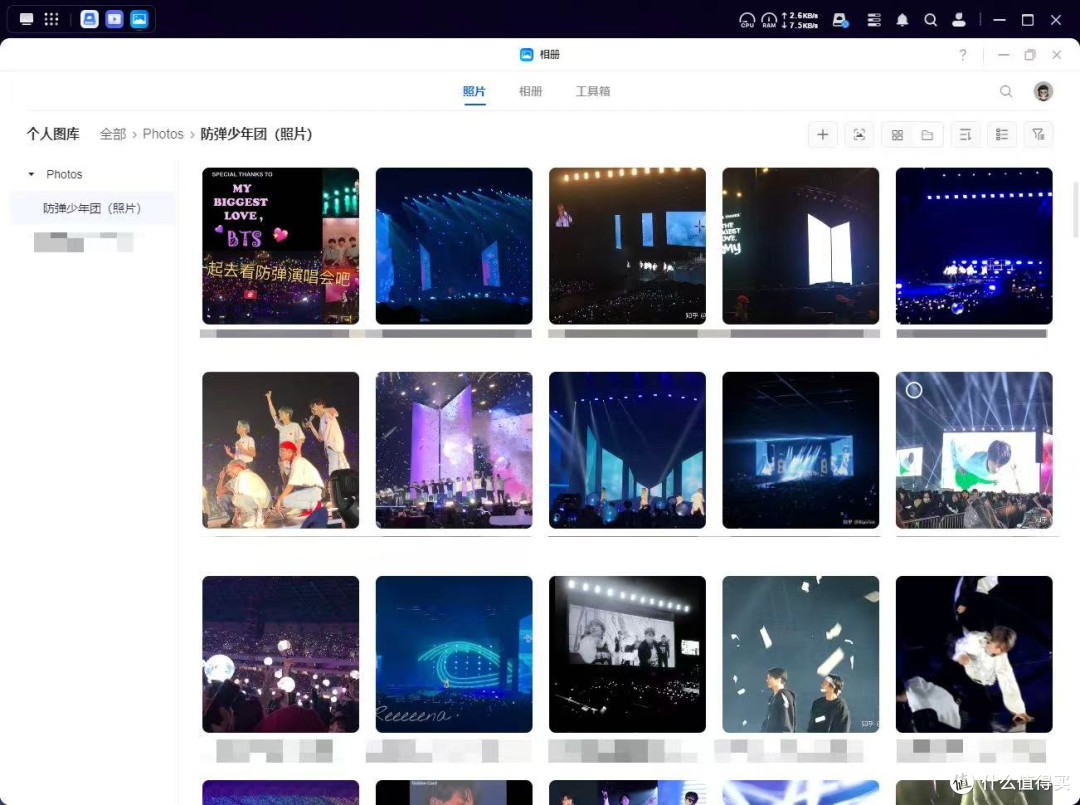Switch to grid thumbnail view
This screenshot has height=805, width=1080.
click(897, 135)
